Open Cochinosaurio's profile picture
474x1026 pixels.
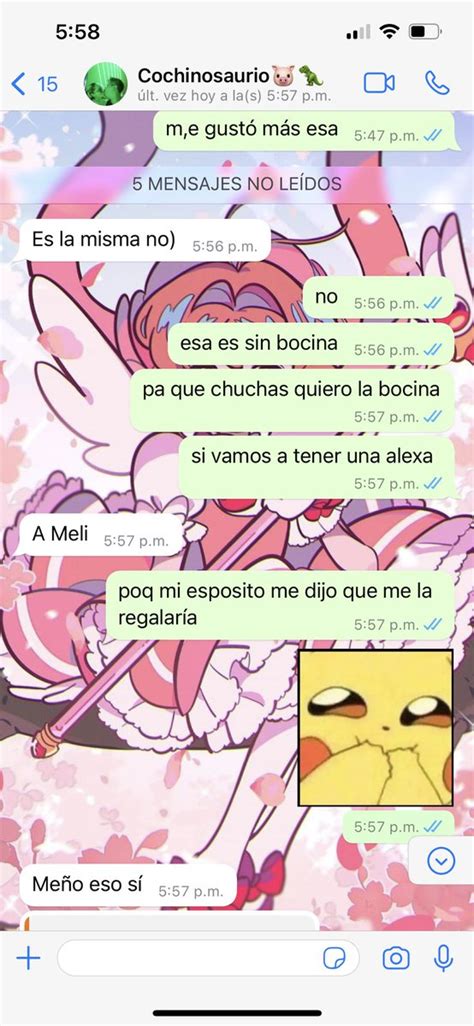click(105, 84)
